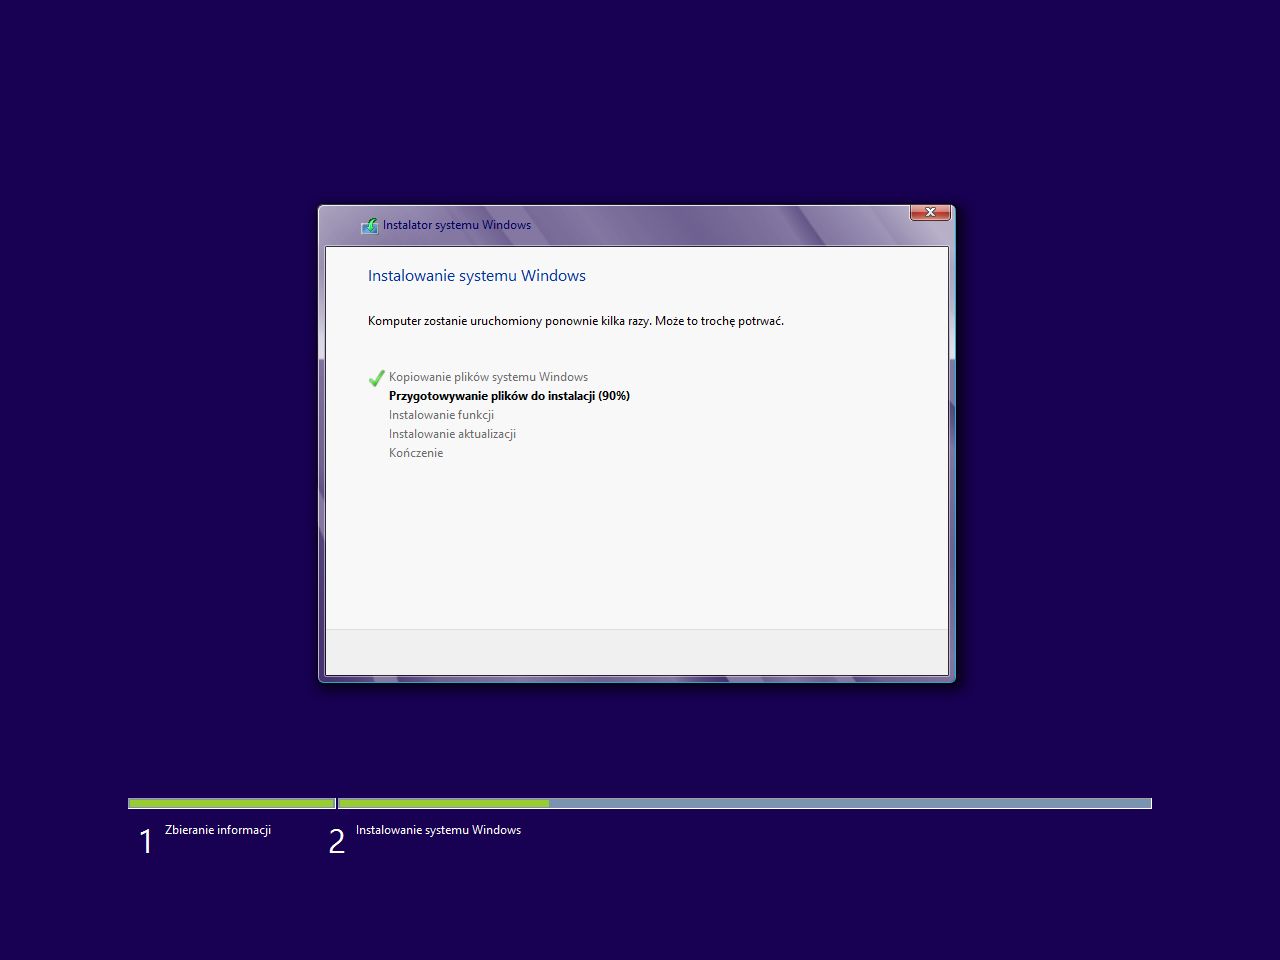Select the 'Instalowanie funkcji' step

click(441, 415)
